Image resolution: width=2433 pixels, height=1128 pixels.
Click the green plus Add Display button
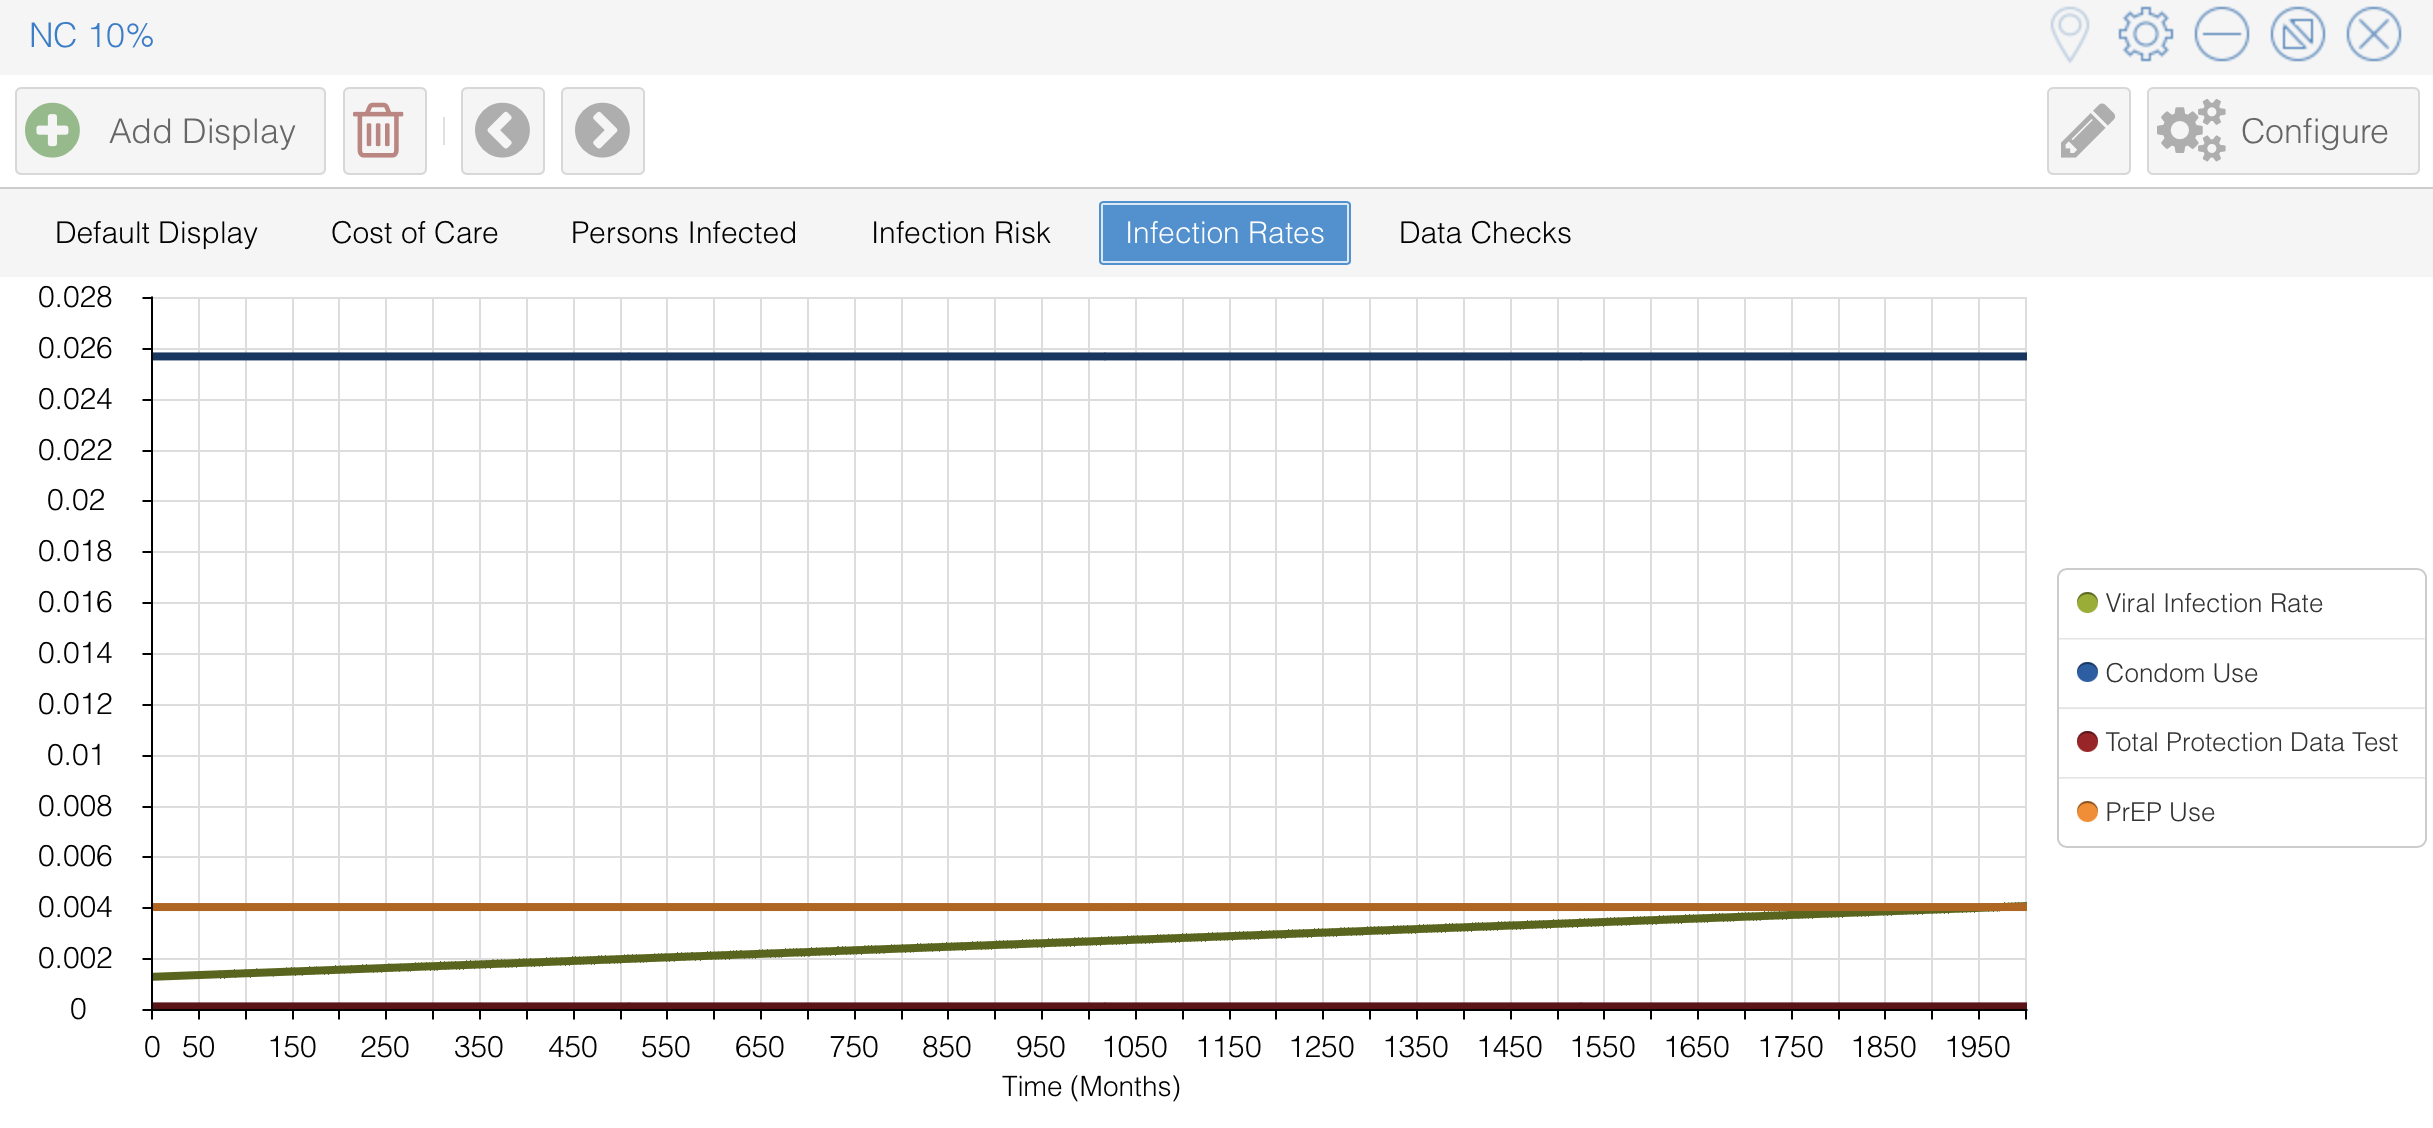(x=170, y=131)
